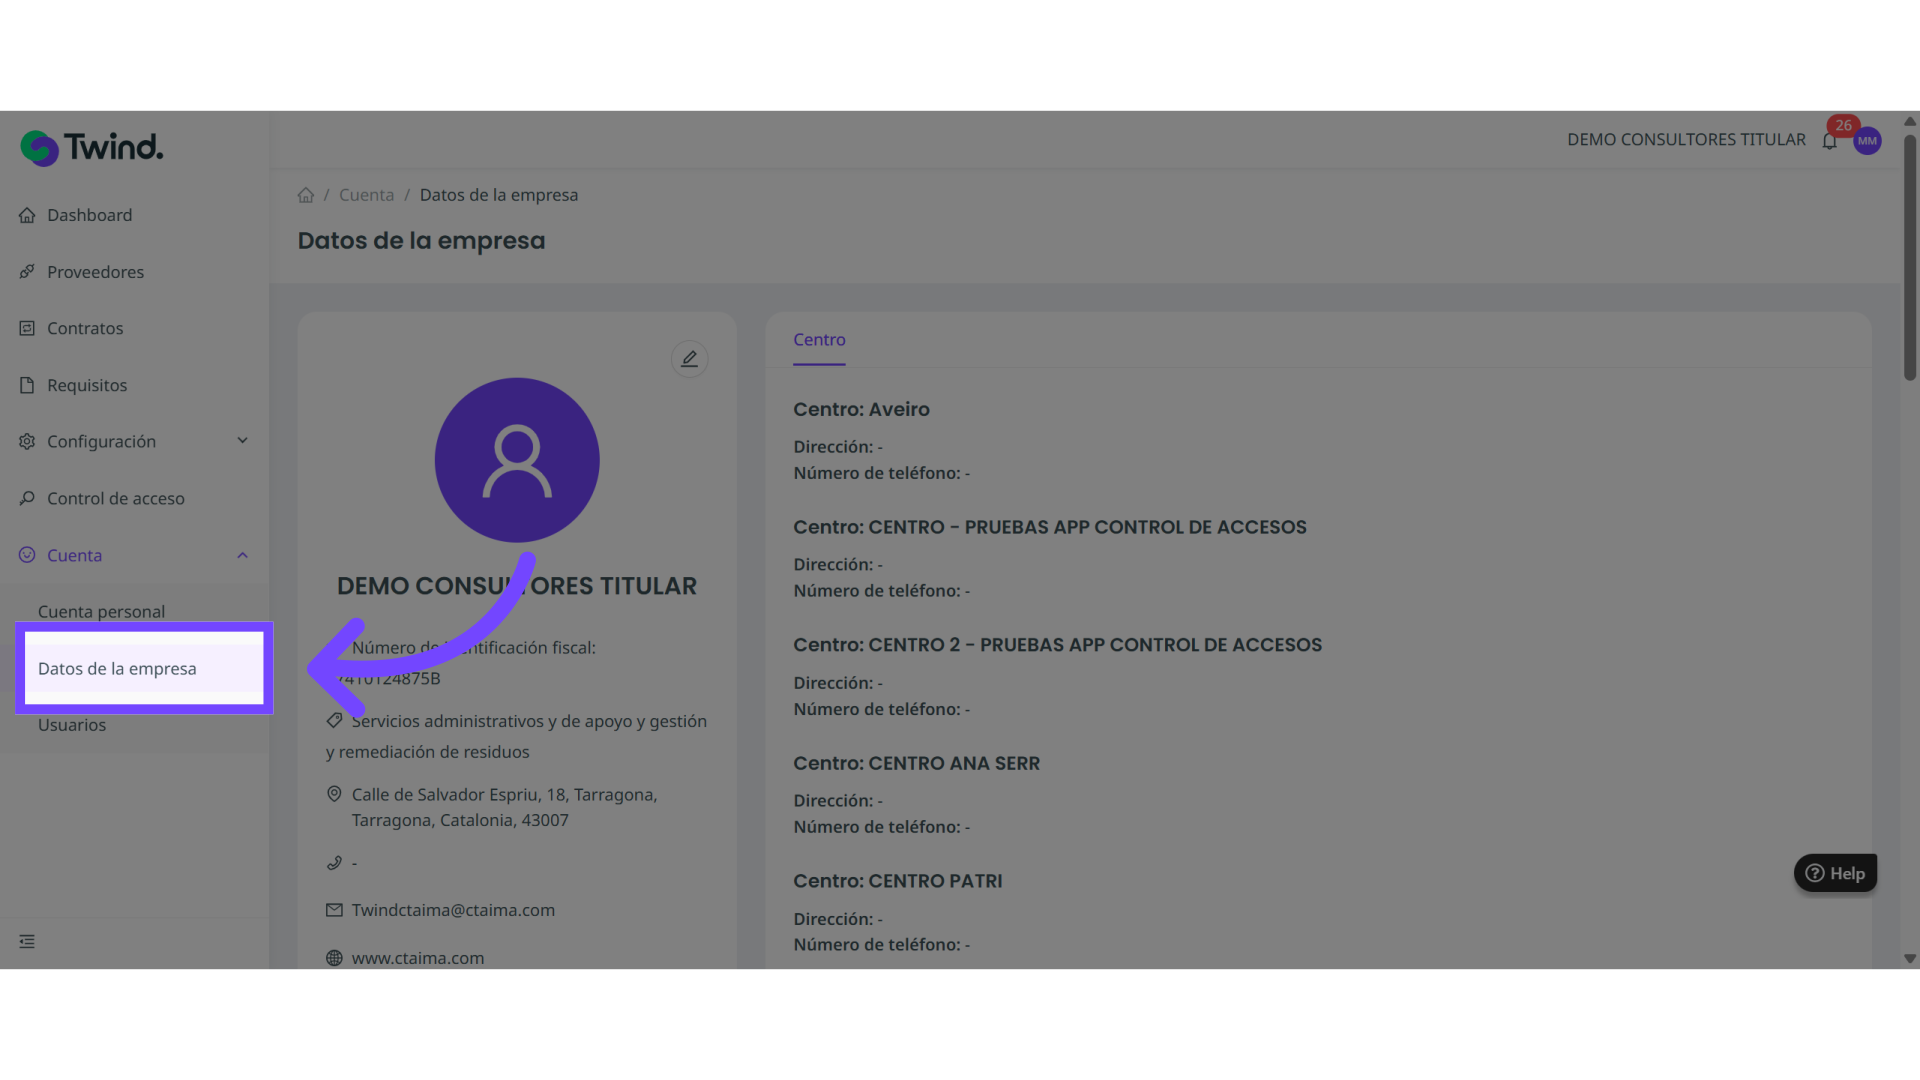Click the globe icon next to website
1920x1080 pixels.
click(334, 958)
